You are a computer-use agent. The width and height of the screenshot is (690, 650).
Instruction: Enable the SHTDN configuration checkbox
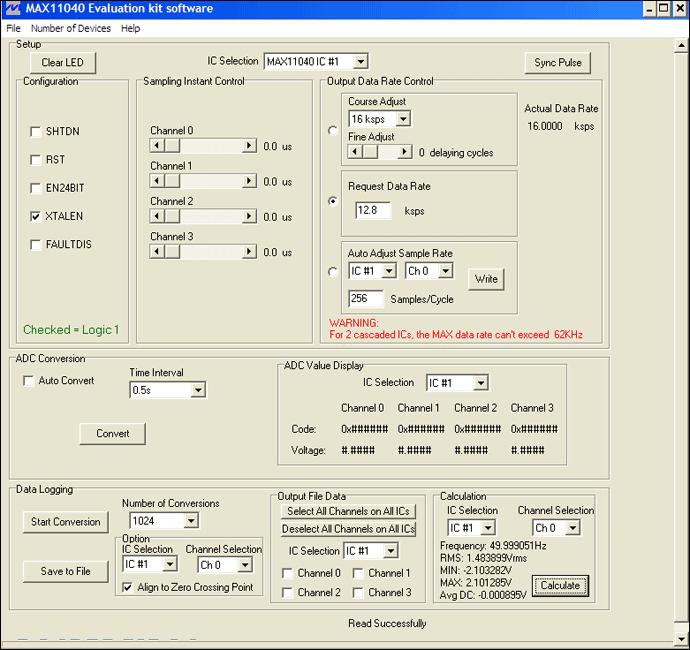pyautogui.click(x=36, y=131)
